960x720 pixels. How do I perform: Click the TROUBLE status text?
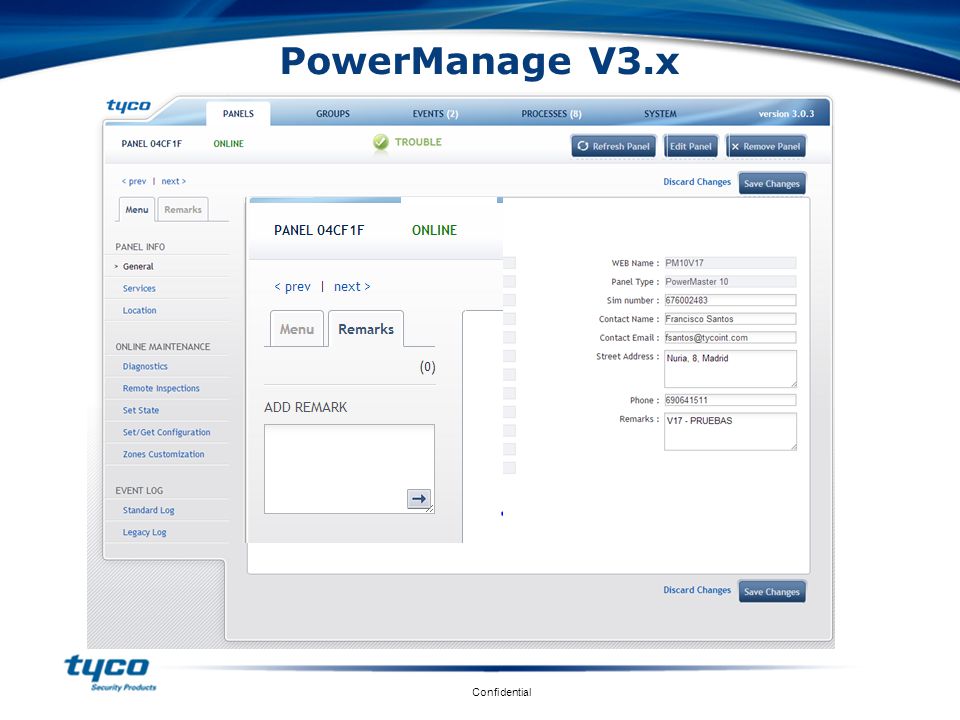pos(418,142)
